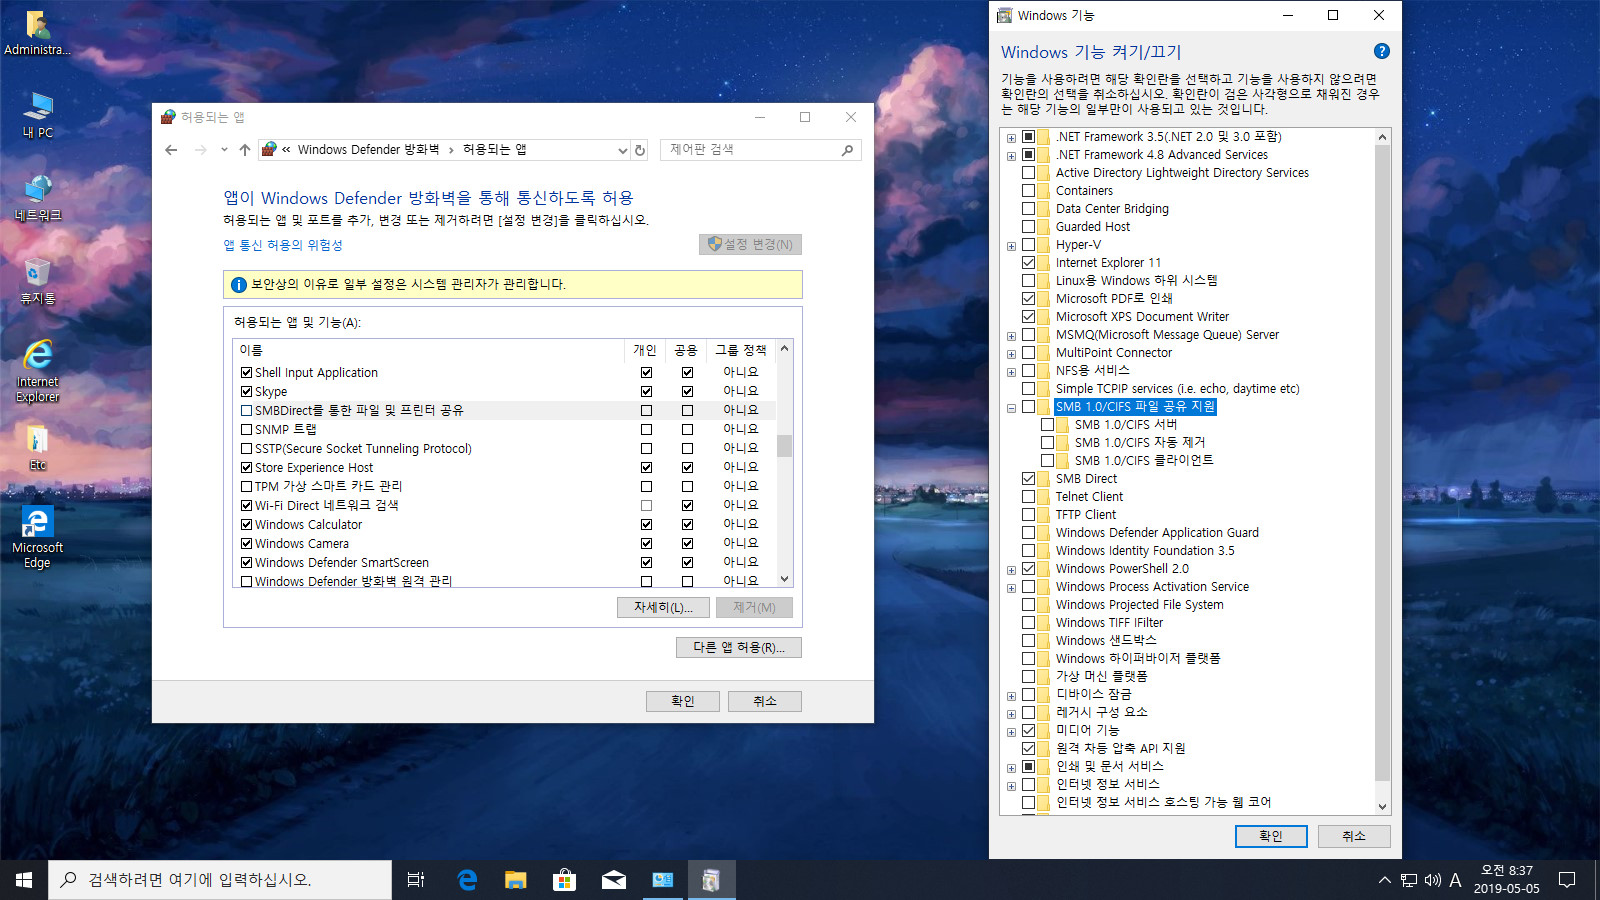Expand MSMQ Server tree node
Viewport: 1600px width, 900px height.
pos(1011,335)
